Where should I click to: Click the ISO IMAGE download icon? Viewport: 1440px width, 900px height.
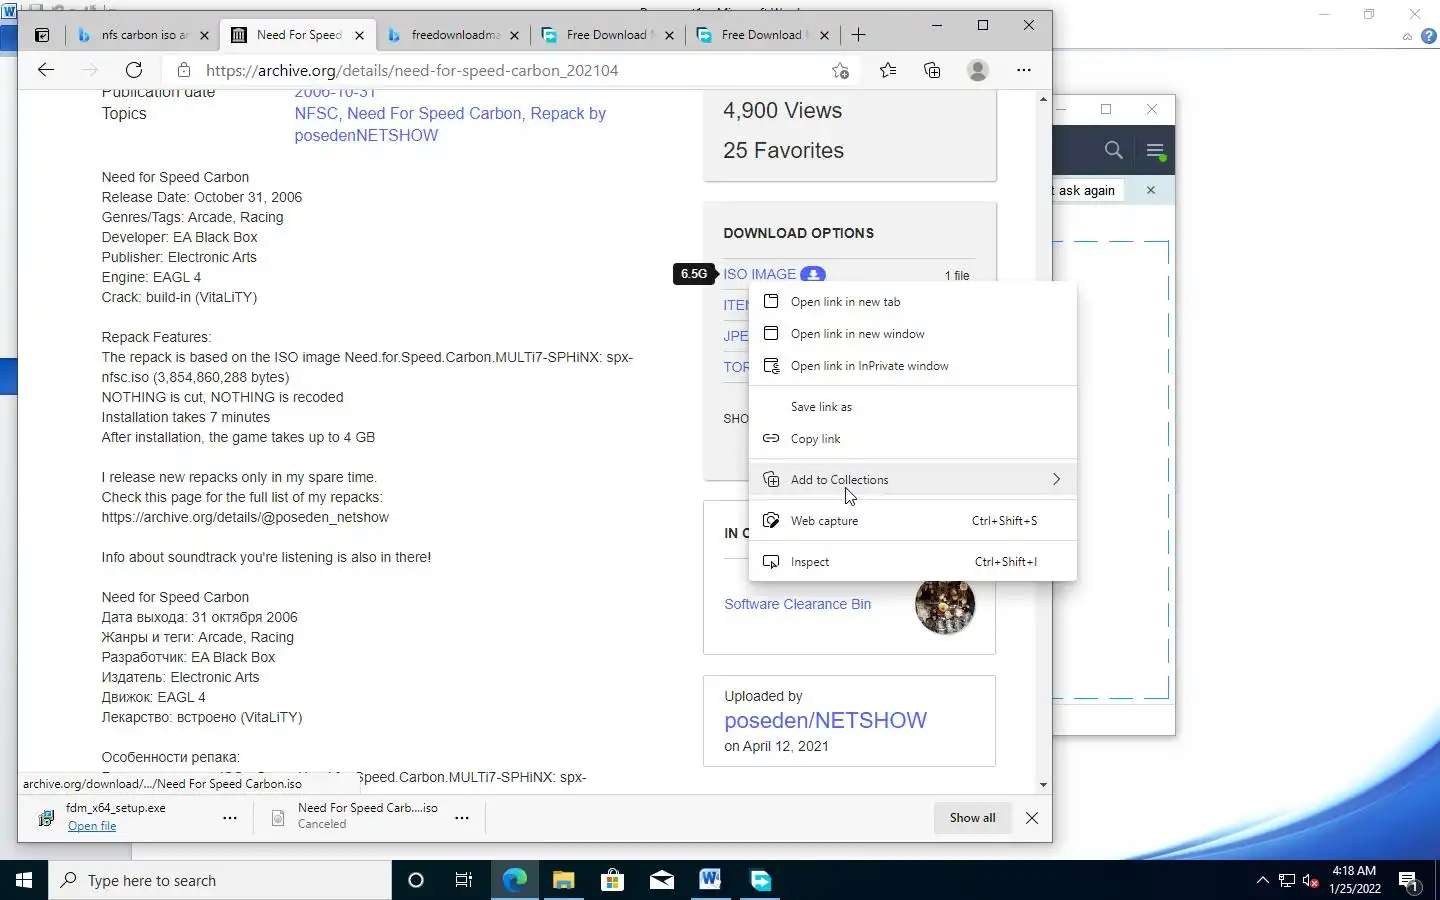[x=813, y=274]
